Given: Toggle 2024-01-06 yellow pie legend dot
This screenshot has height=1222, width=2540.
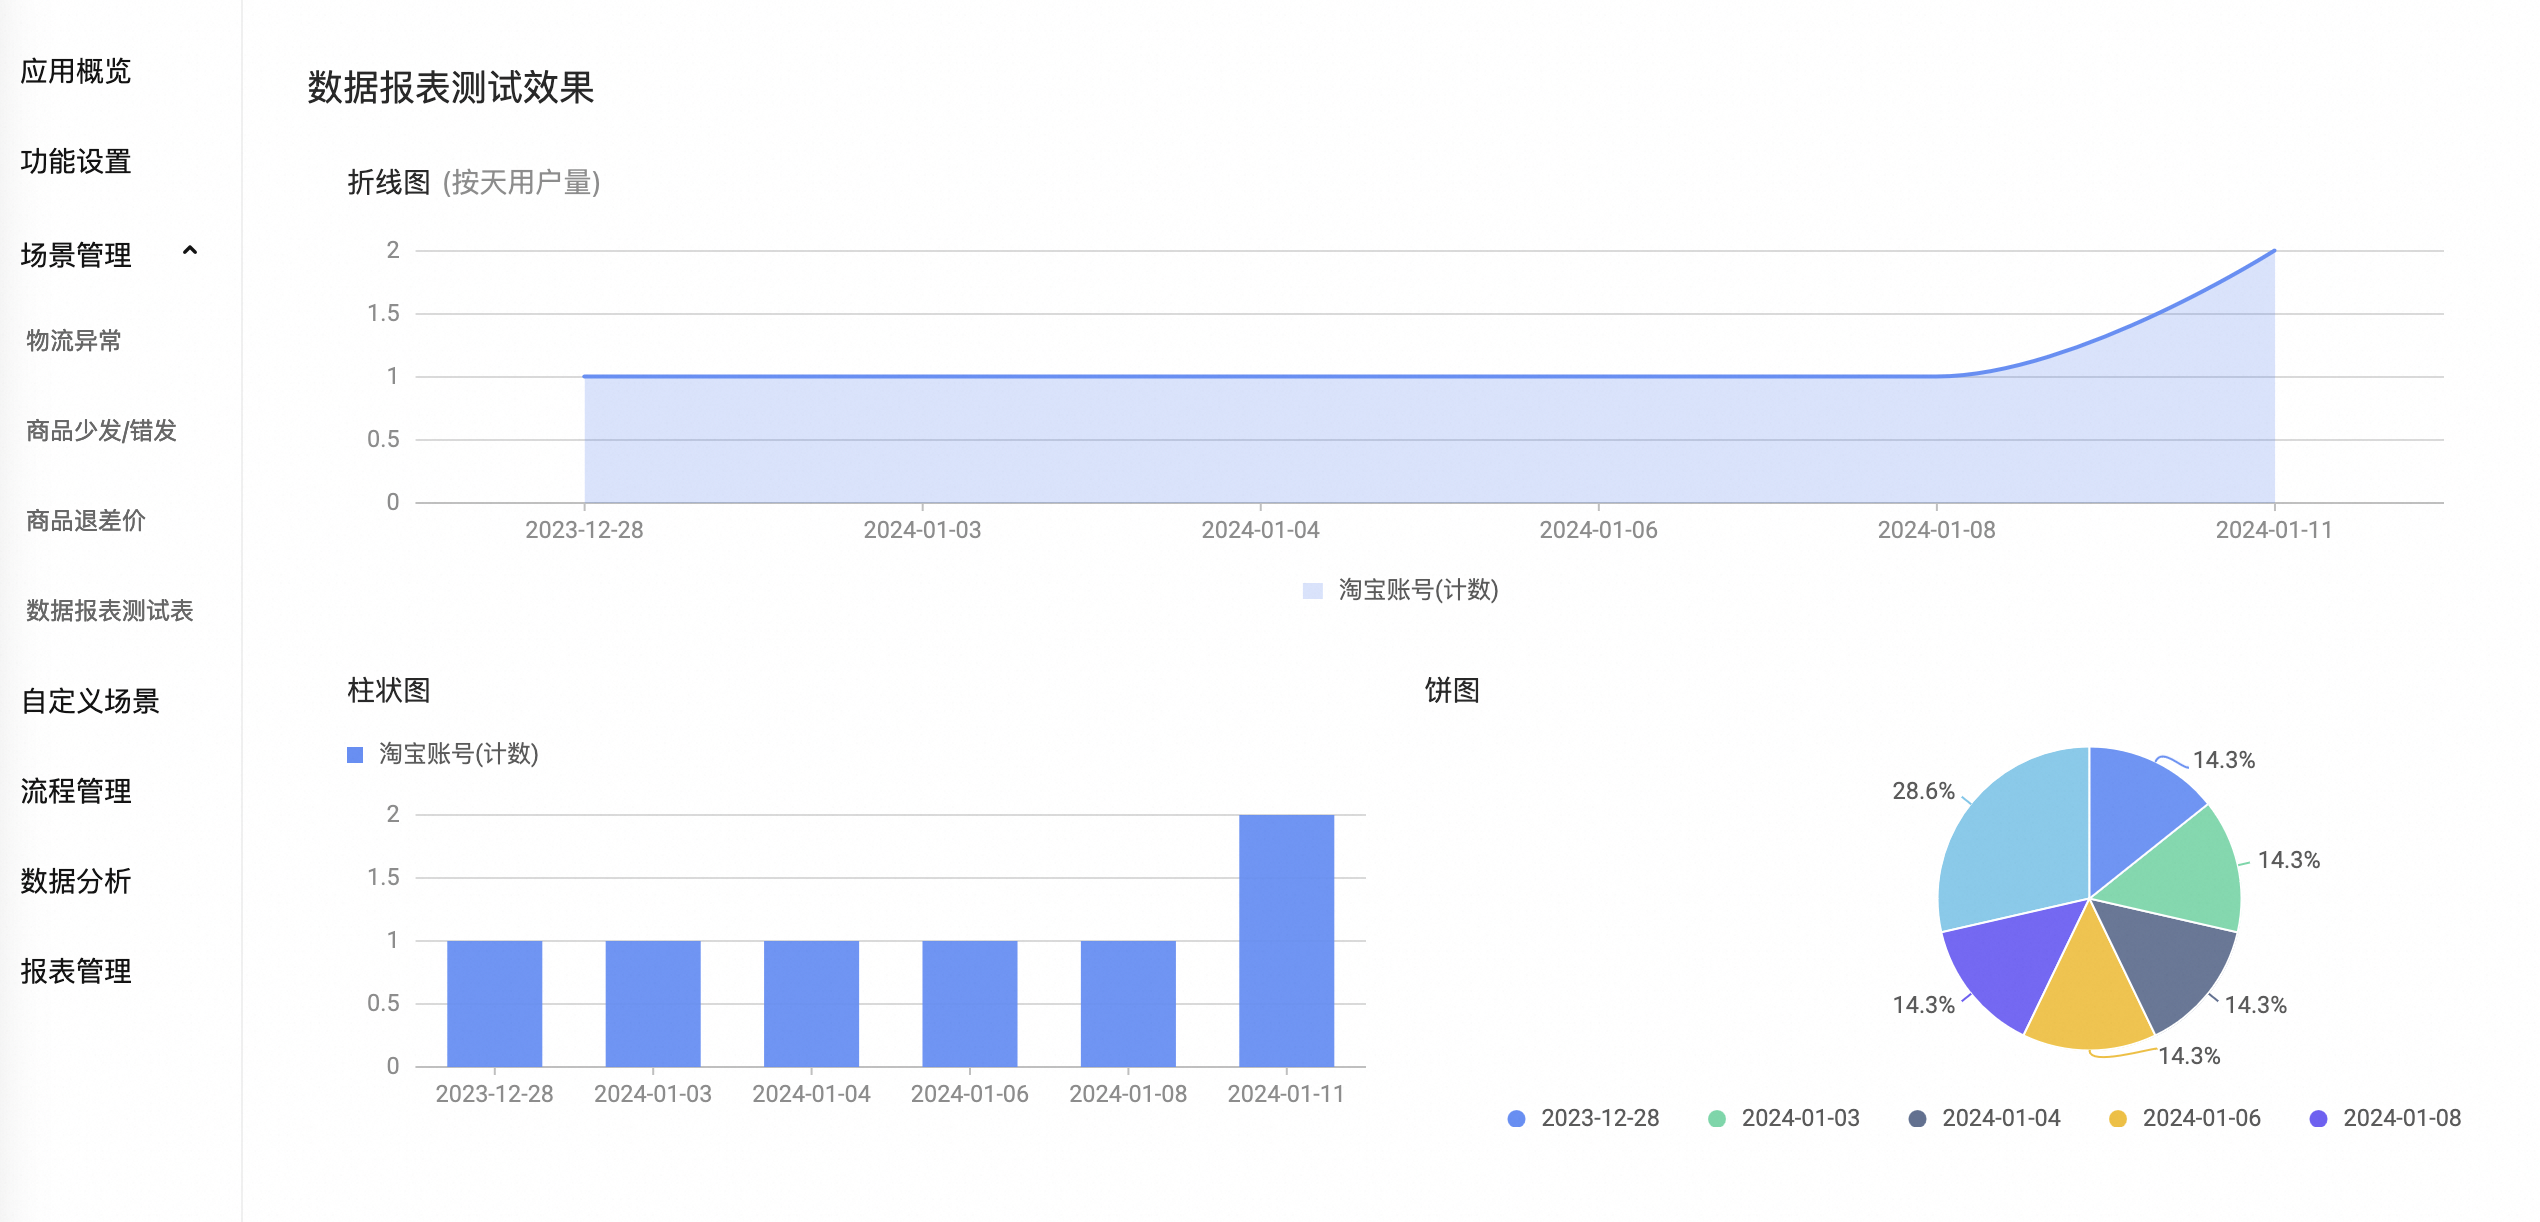Looking at the screenshot, I should [2117, 1119].
